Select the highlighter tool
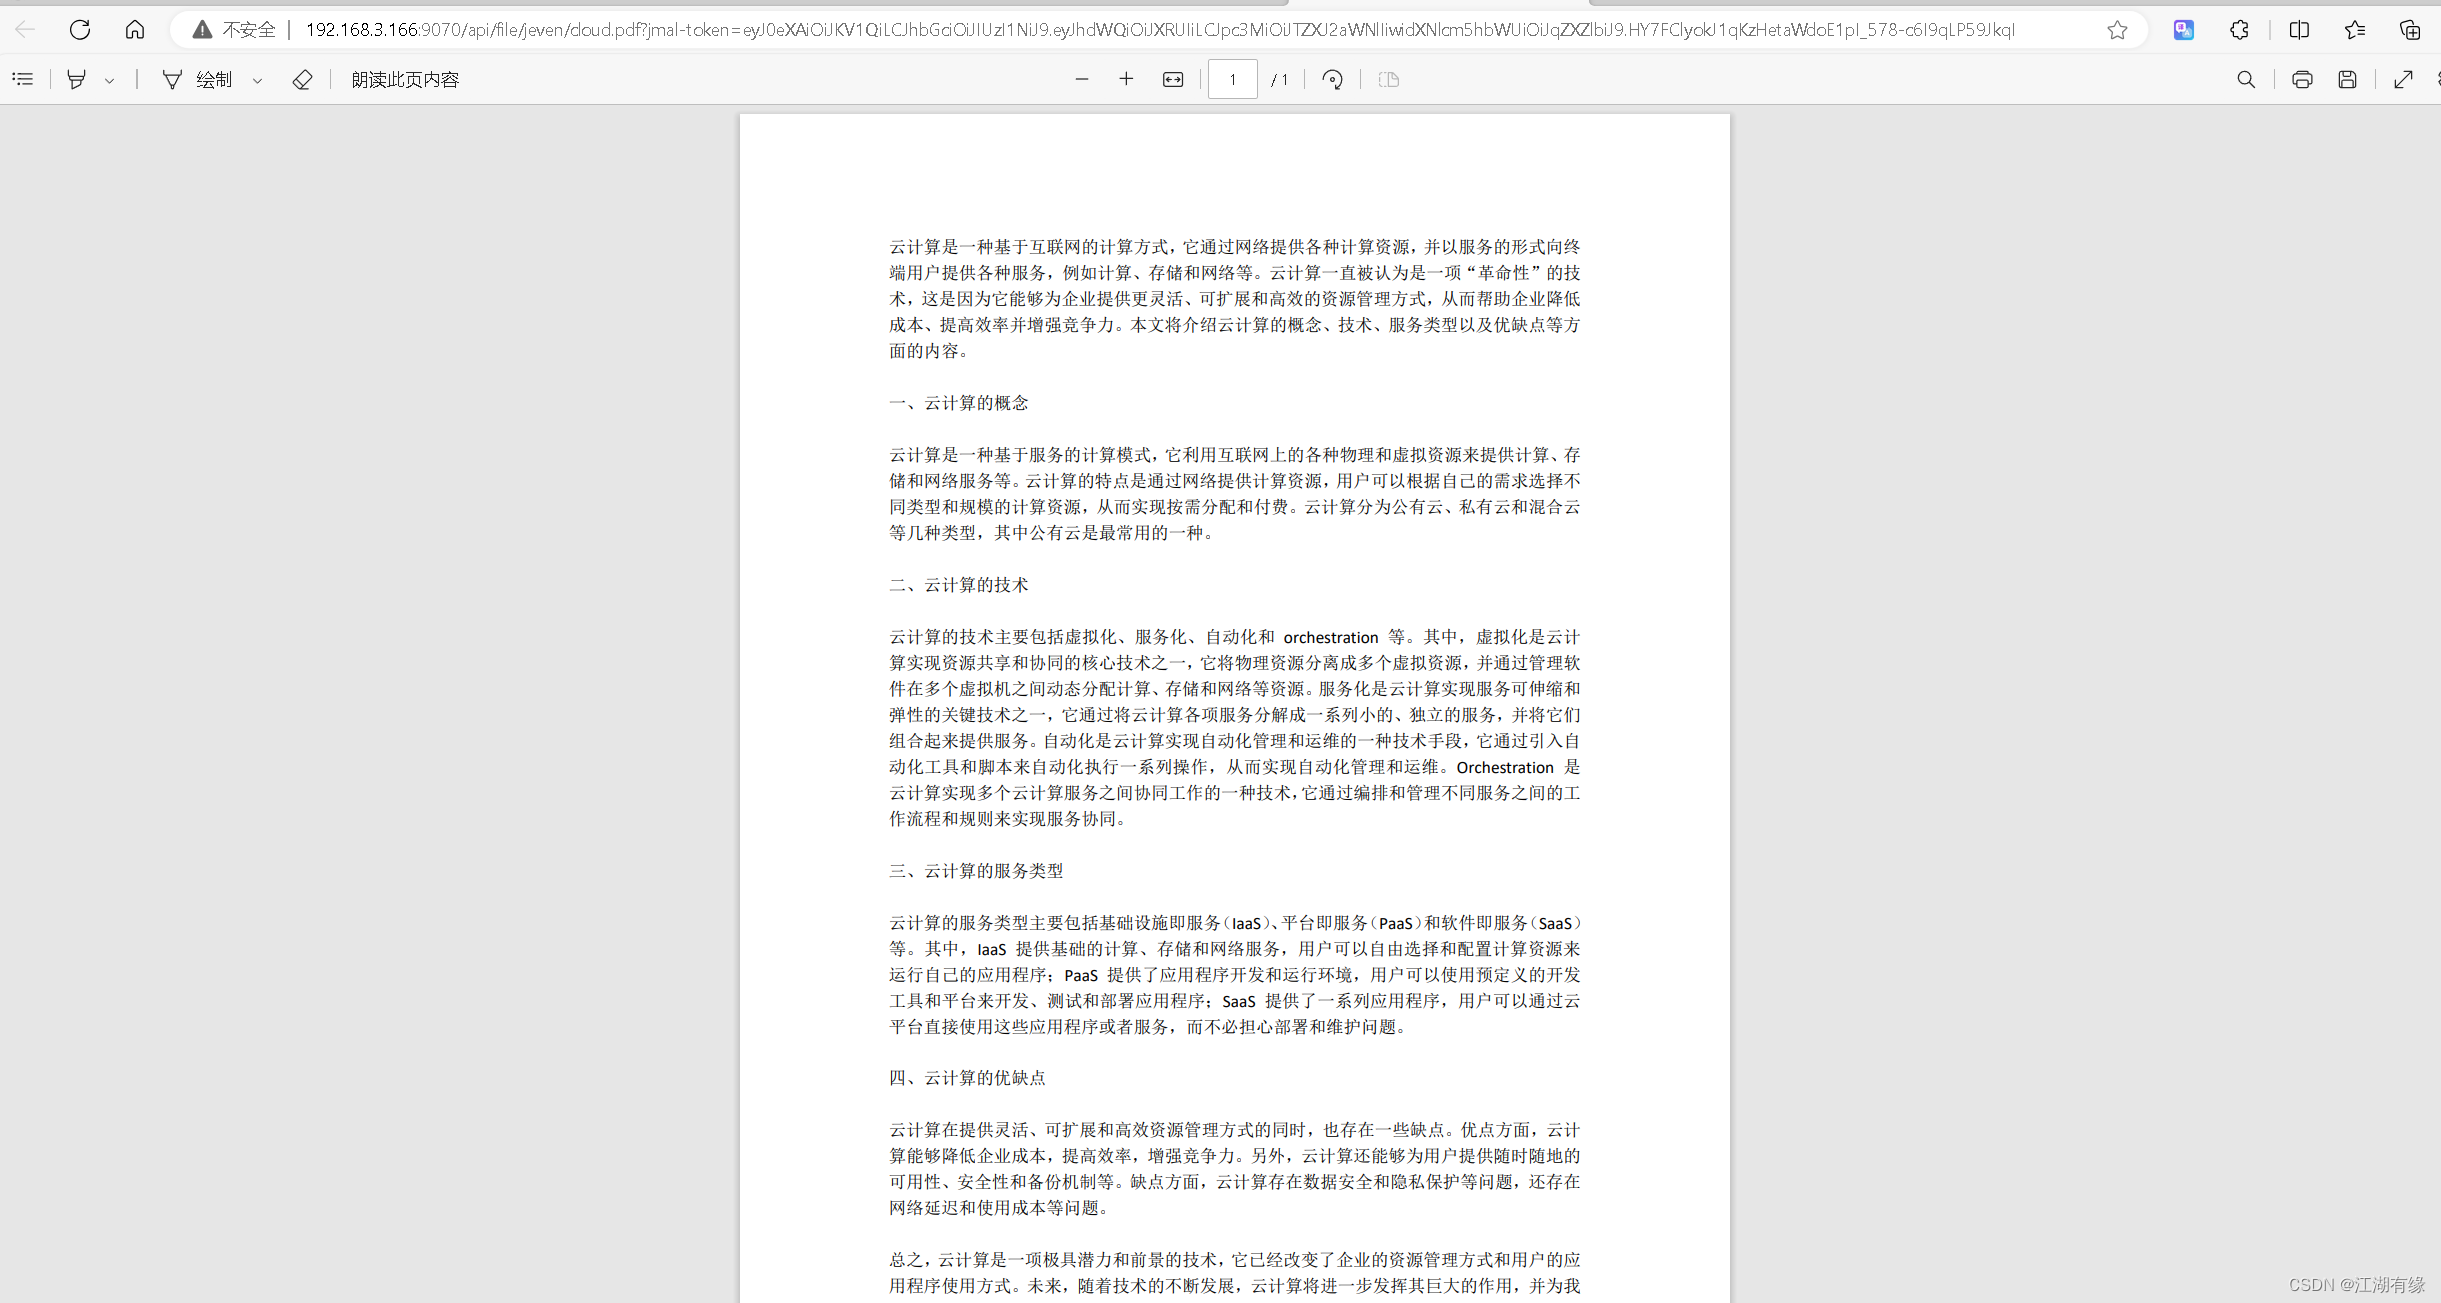The height and width of the screenshot is (1303, 2441). [76, 79]
